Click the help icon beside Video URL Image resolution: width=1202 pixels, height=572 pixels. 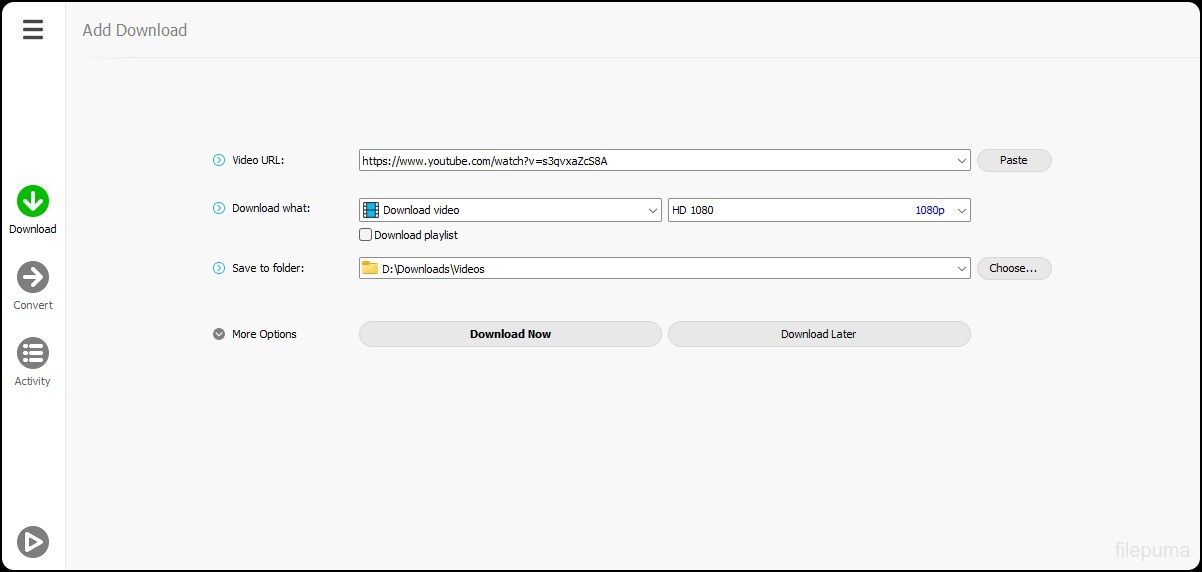[x=219, y=160]
